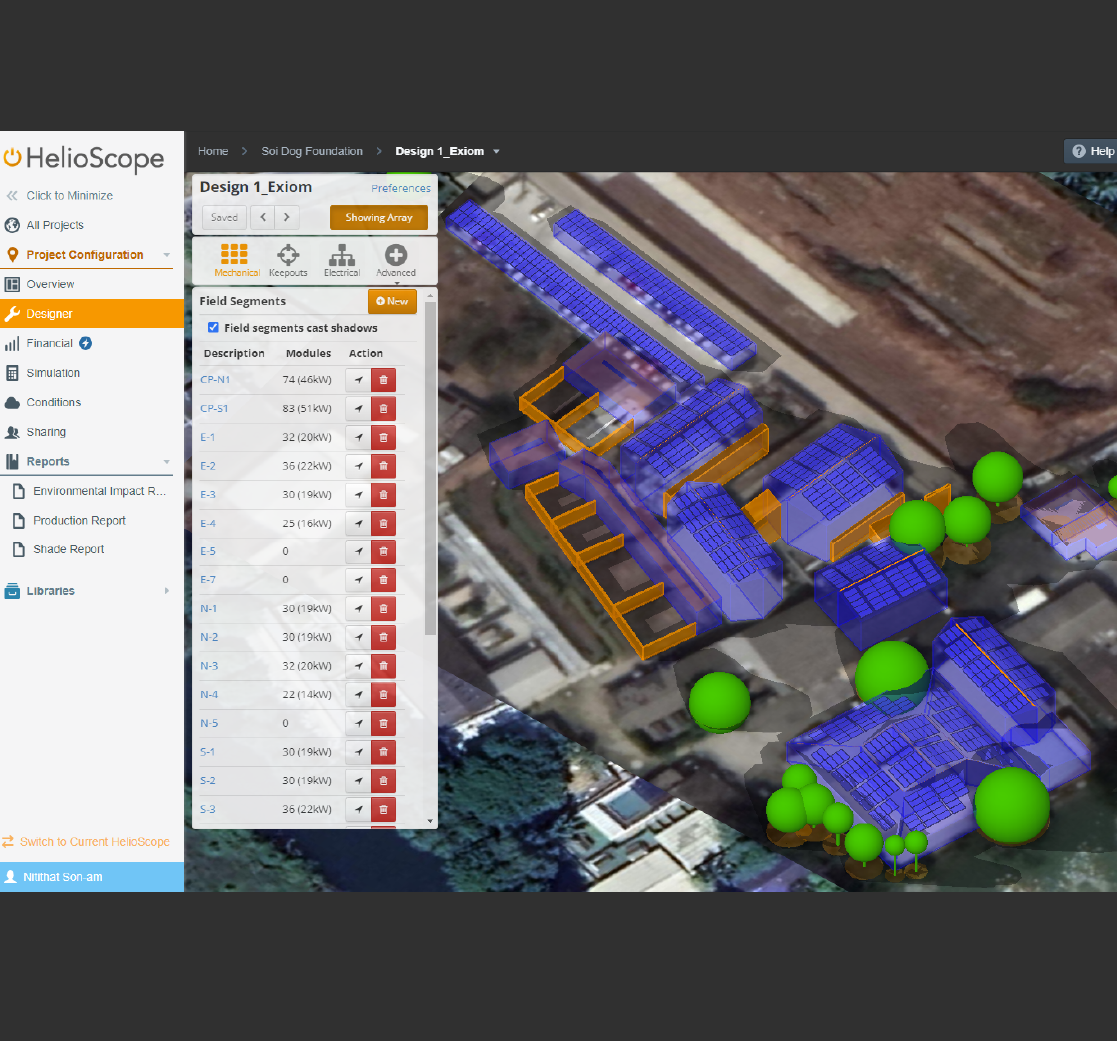The width and height of the screenshot is (1117, 1041).
Task: Collapse the Reports section
Action: (166, 462)
